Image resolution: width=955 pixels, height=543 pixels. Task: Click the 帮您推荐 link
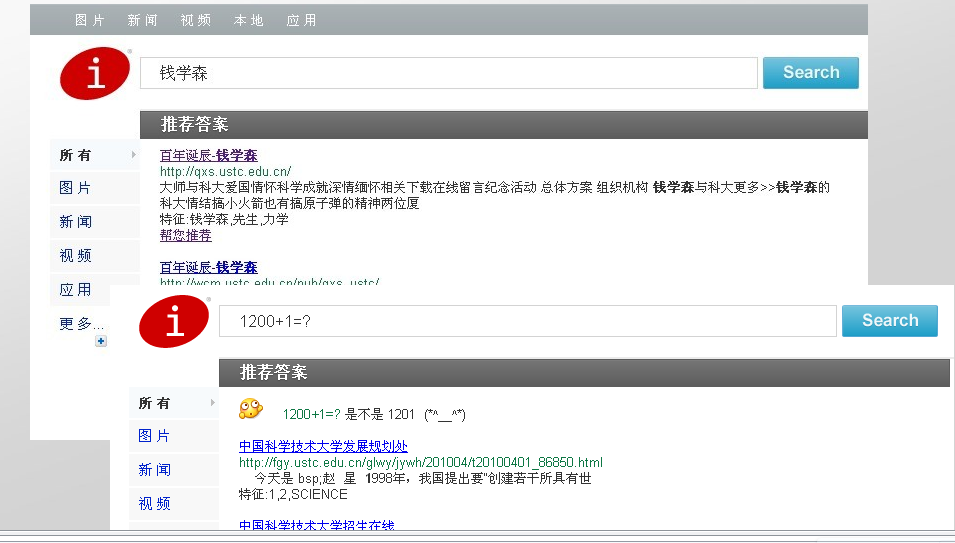point(186,235)
